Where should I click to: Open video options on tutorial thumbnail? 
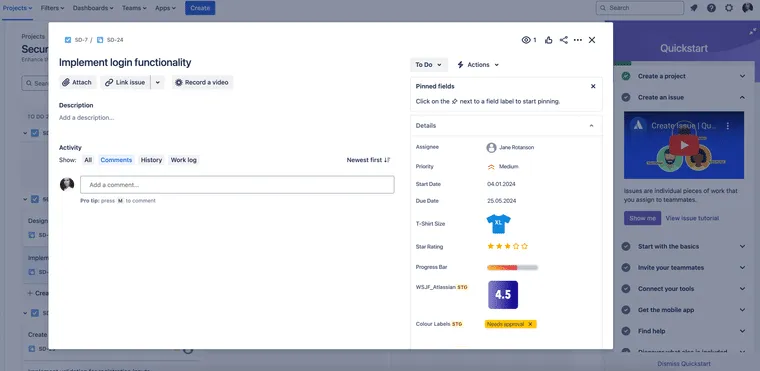pyautogui.click(x=728, y=126)
